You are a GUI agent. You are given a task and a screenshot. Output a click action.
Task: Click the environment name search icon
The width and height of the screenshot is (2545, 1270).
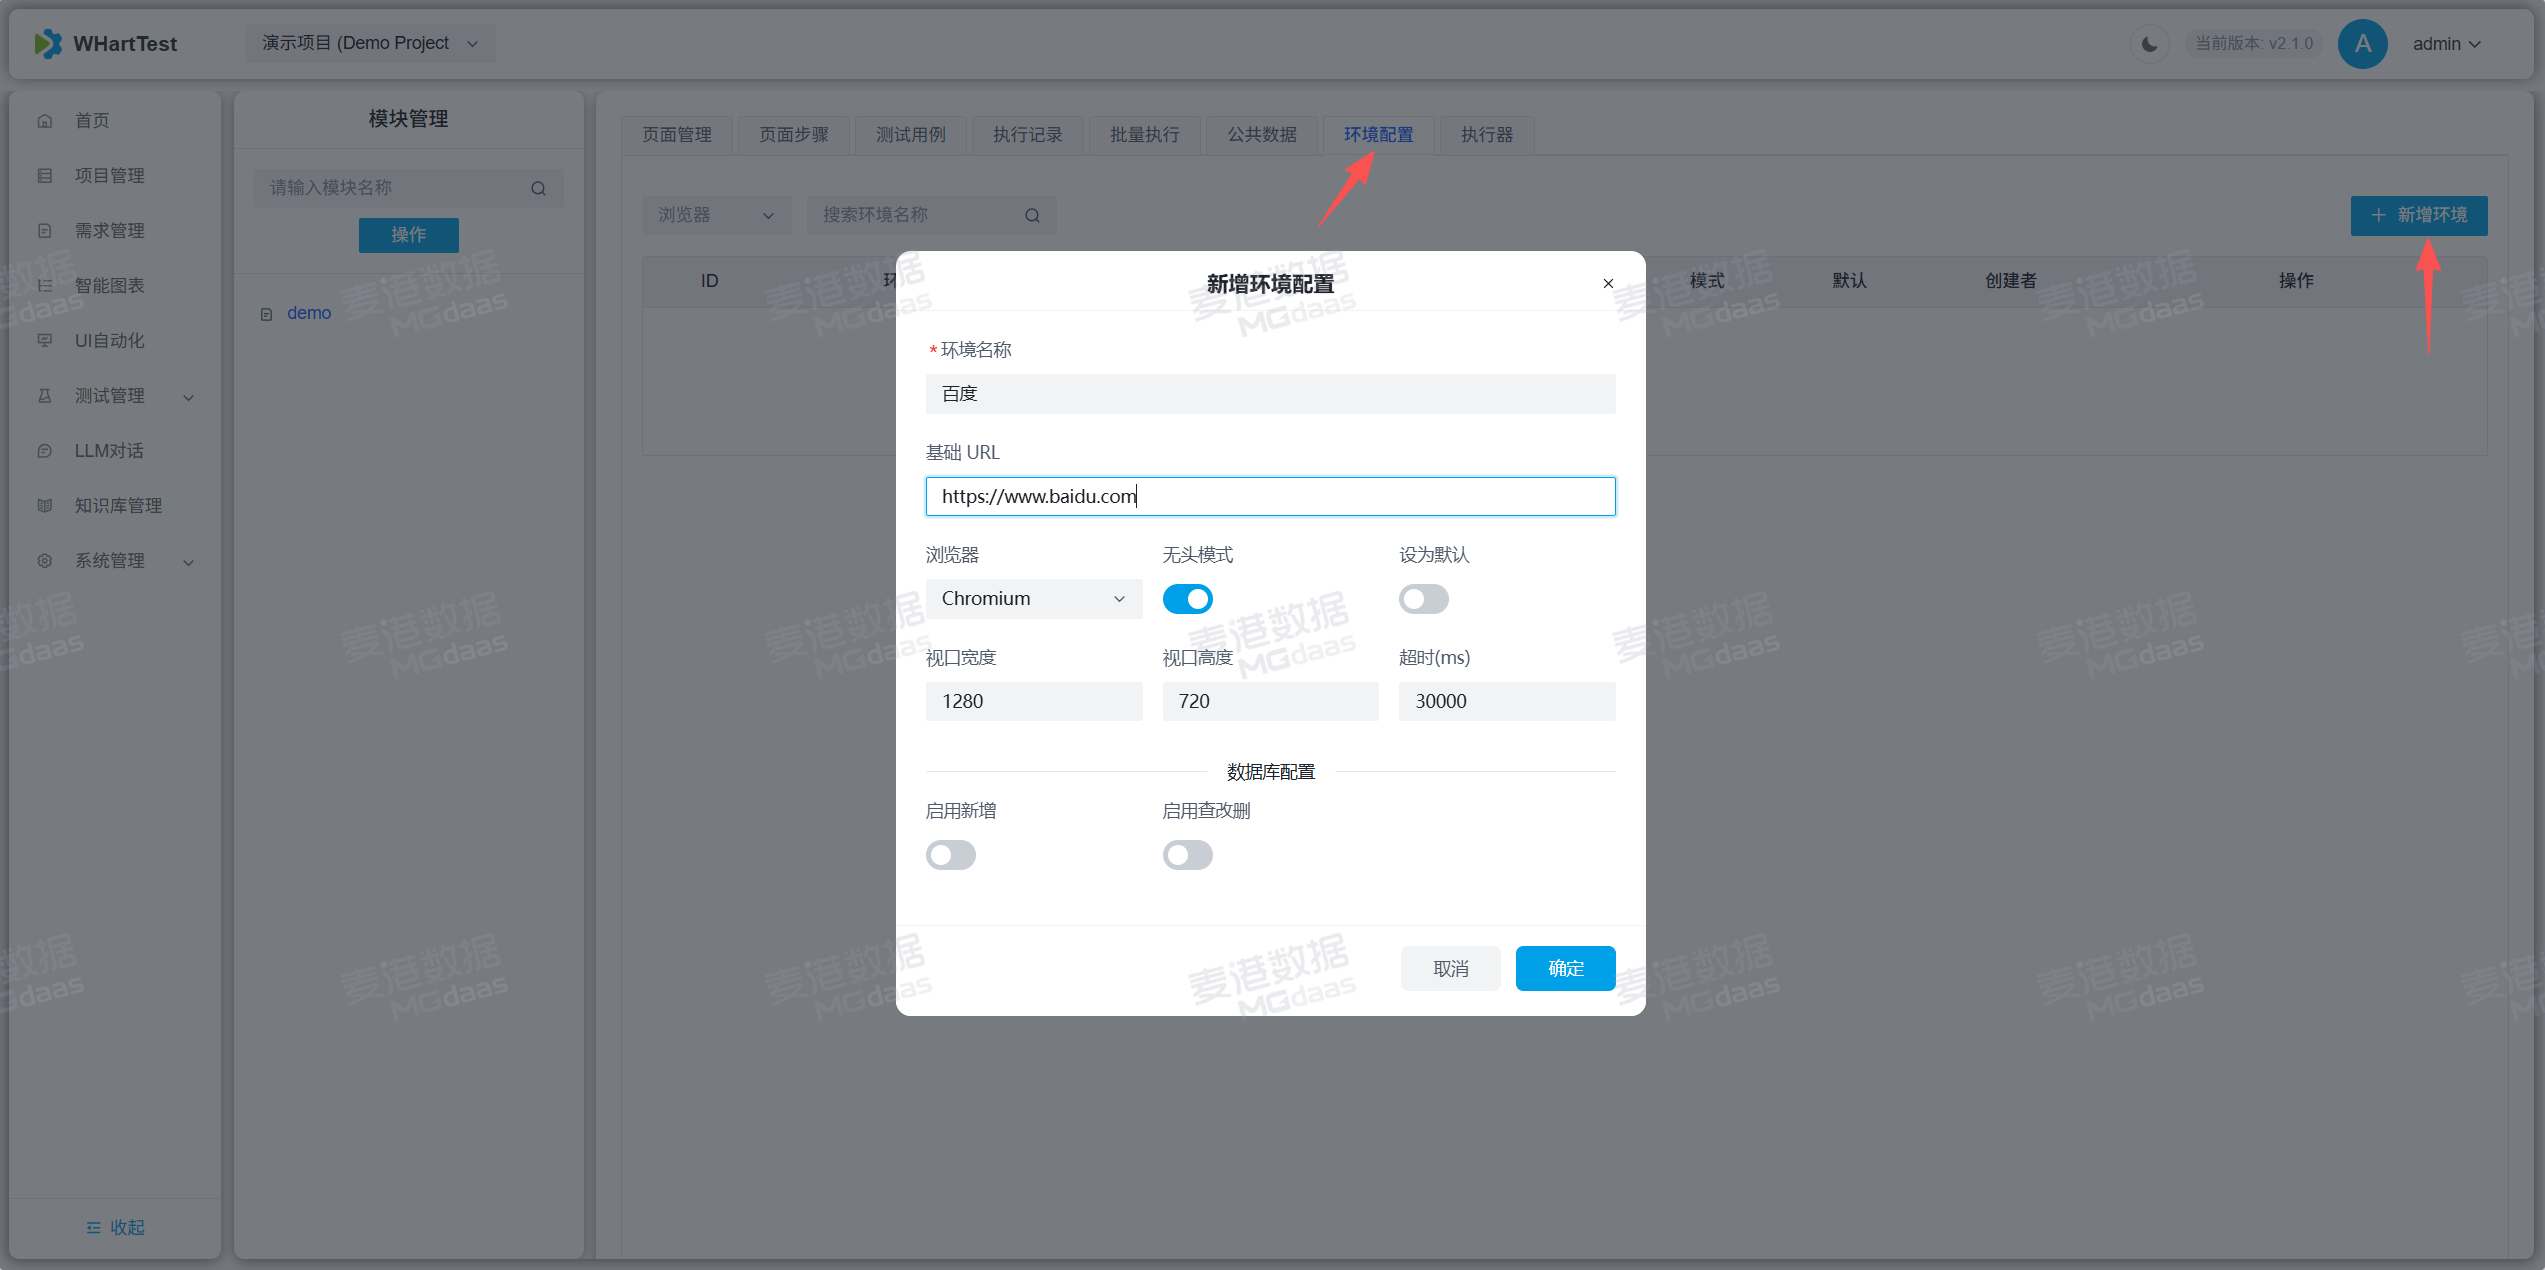(1032, 215)
